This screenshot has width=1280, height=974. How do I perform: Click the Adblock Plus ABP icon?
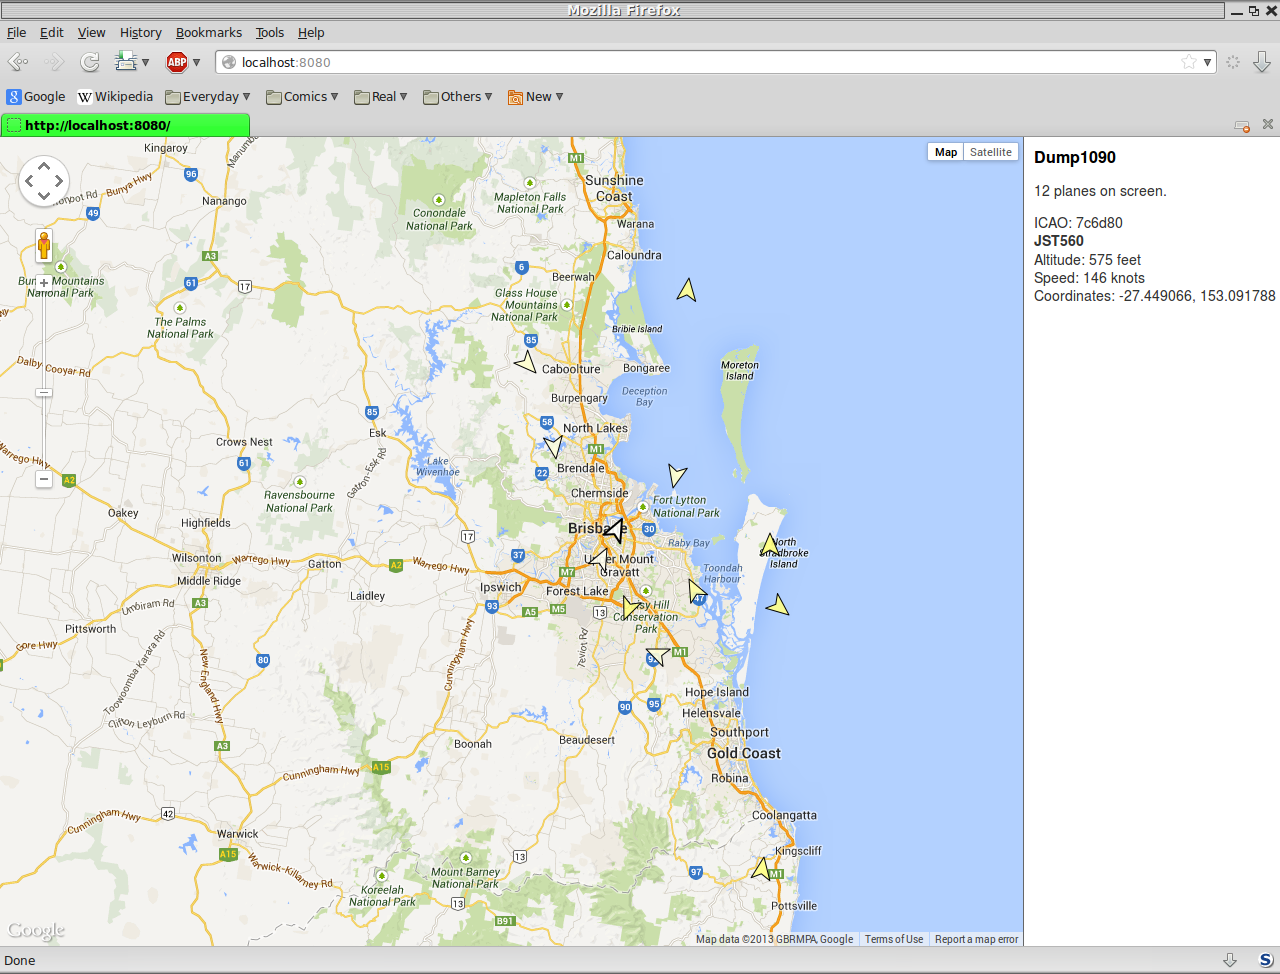[x=177, y=62]
